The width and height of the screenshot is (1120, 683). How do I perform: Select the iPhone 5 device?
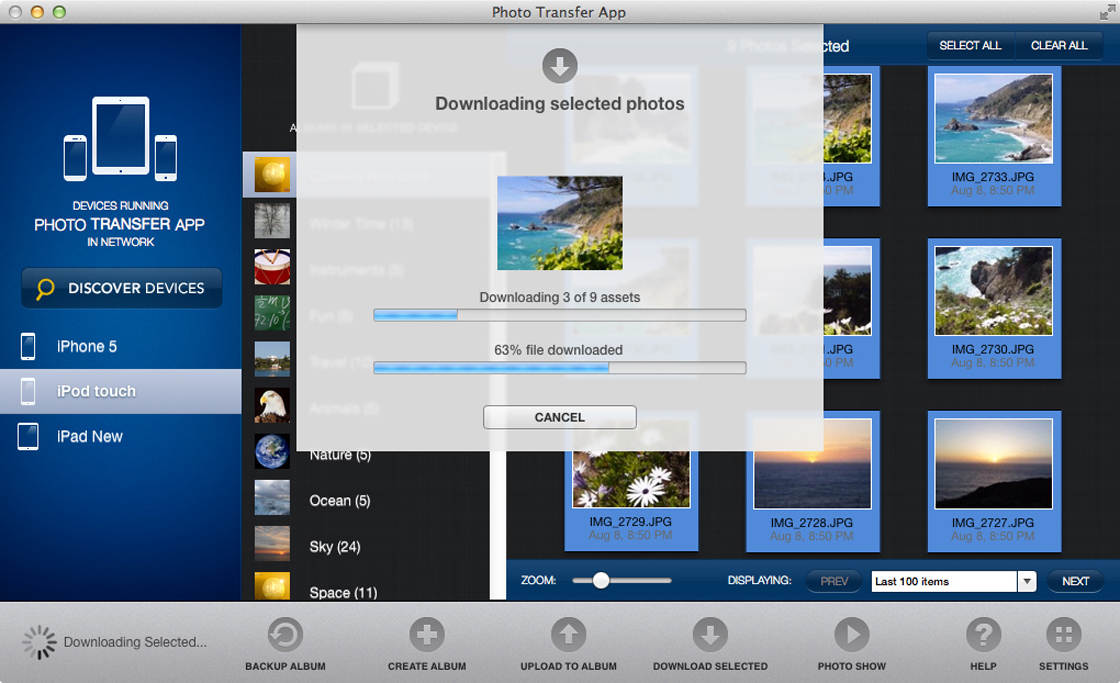87,346
